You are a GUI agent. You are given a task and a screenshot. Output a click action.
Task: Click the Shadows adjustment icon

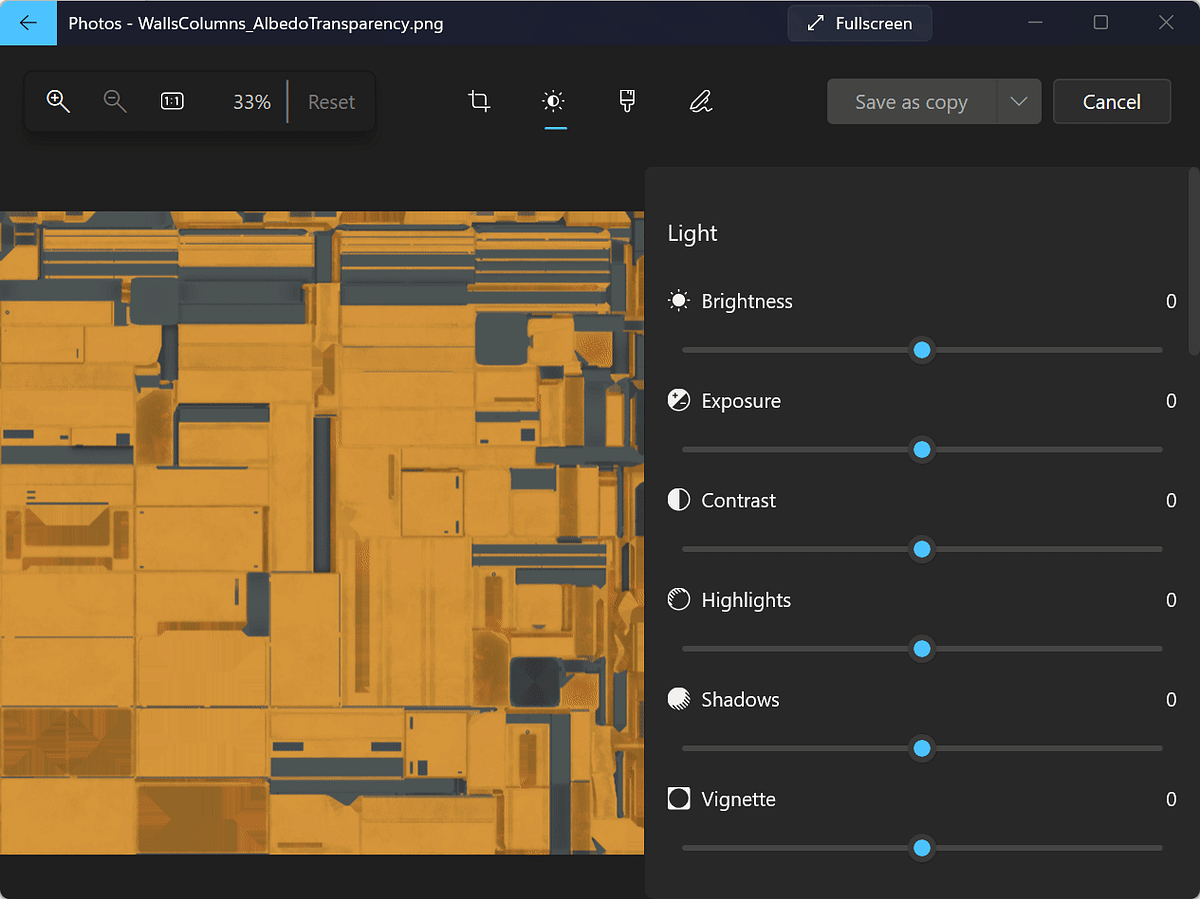pyautogui.click(x=678, y=699)
